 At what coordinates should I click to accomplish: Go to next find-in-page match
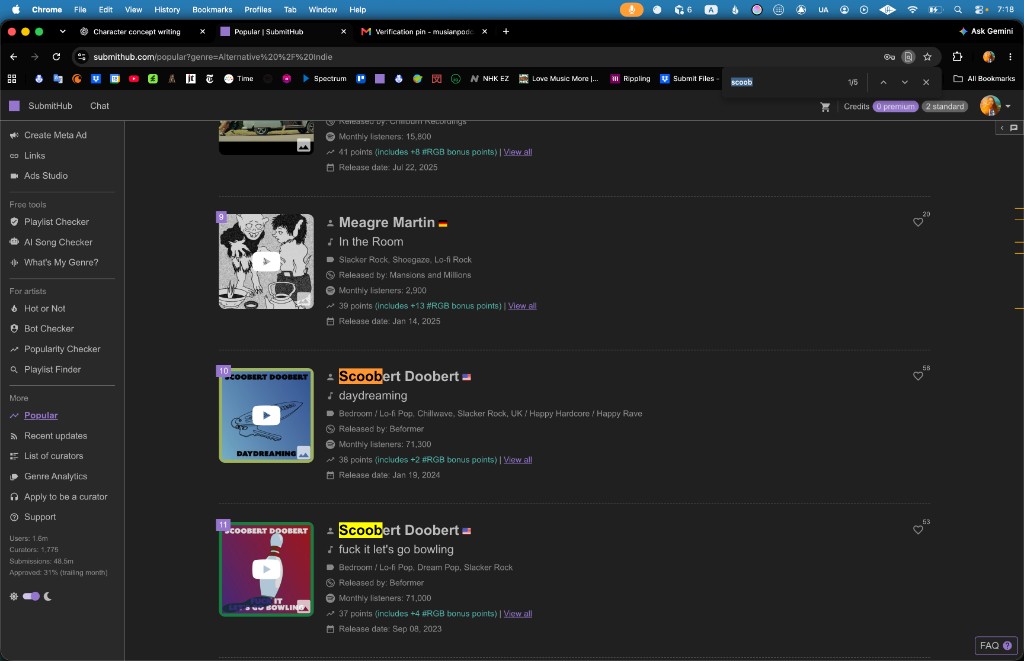pos(904,82)
